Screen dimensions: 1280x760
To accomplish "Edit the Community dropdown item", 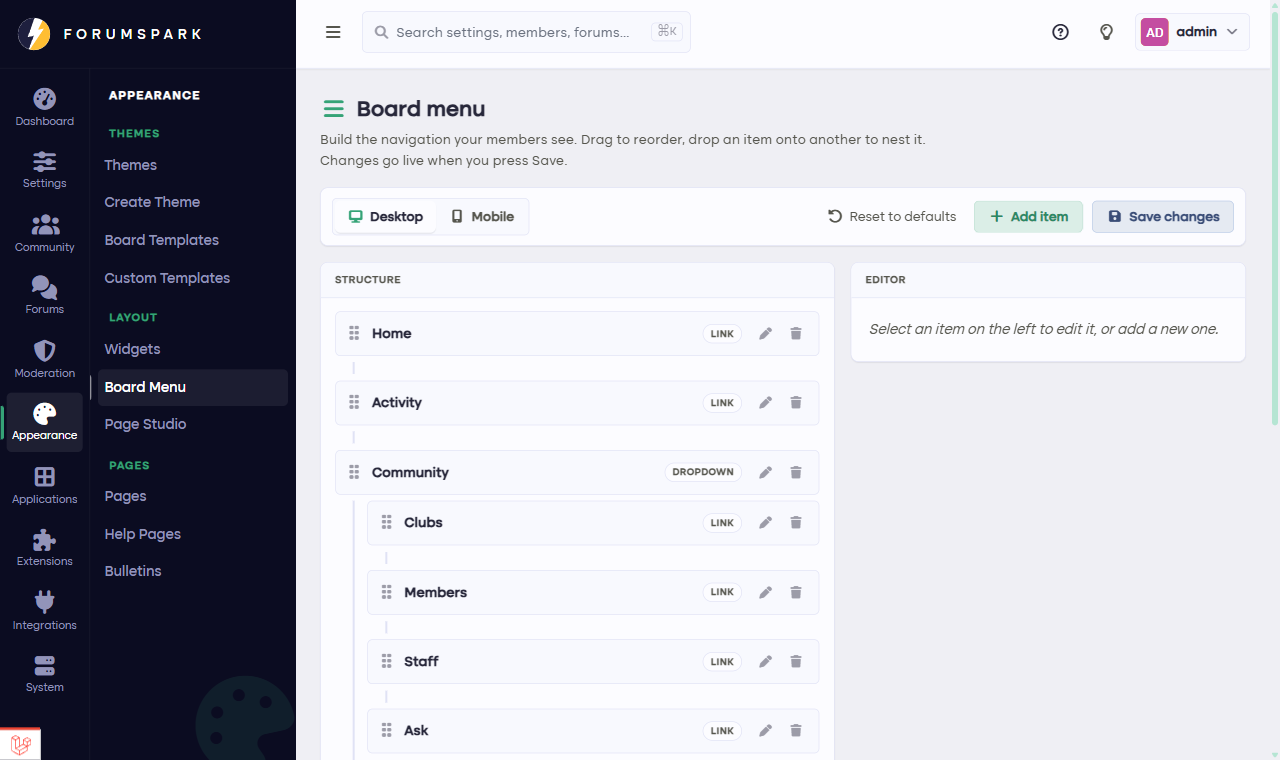I will (766, 473).
